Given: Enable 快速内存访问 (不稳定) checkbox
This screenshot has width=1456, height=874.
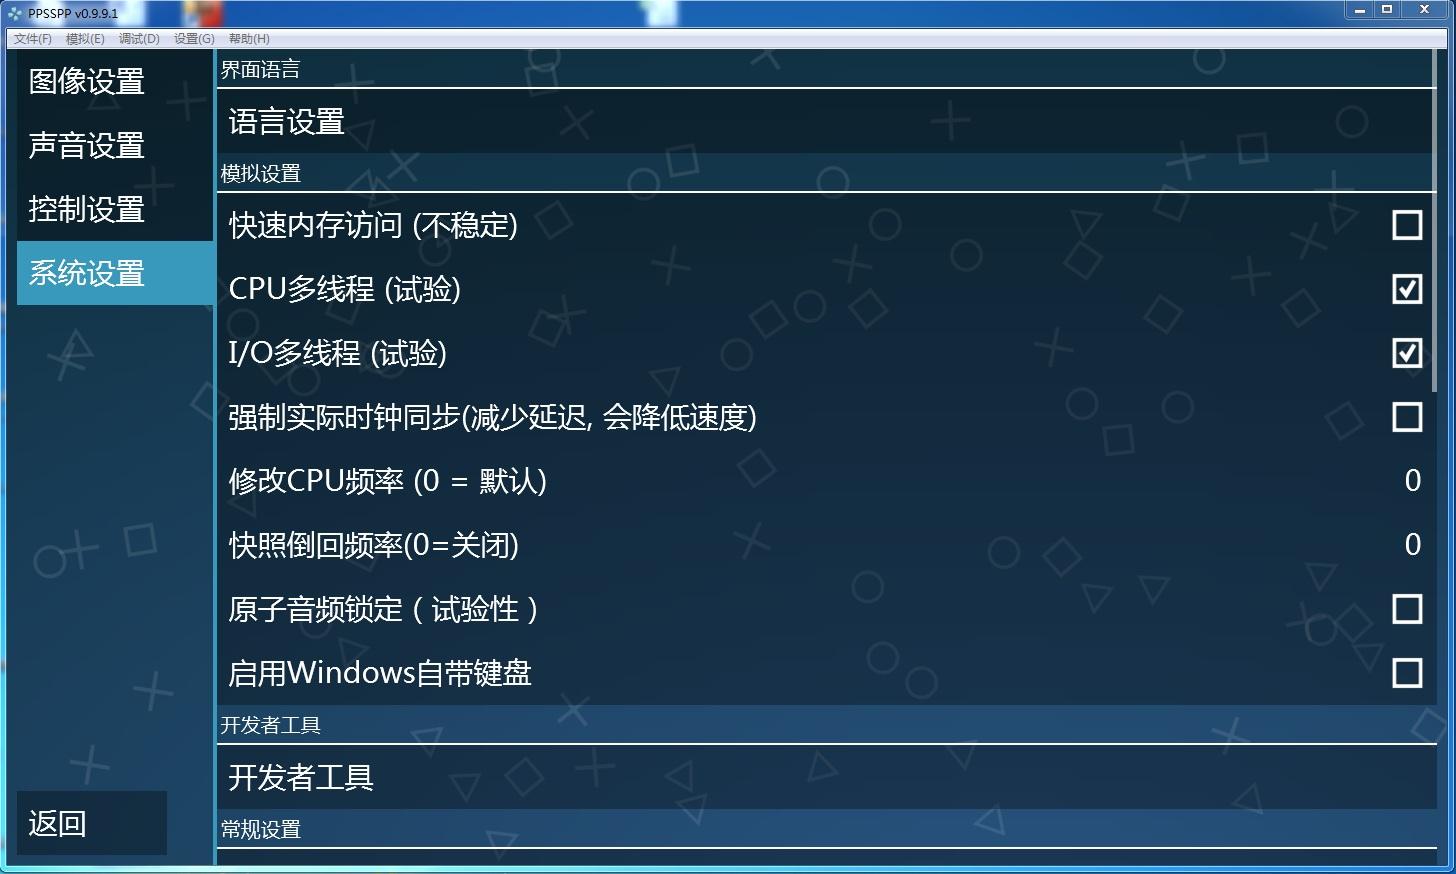Looking at the screenshot, I should click(x=1406, y=225).
